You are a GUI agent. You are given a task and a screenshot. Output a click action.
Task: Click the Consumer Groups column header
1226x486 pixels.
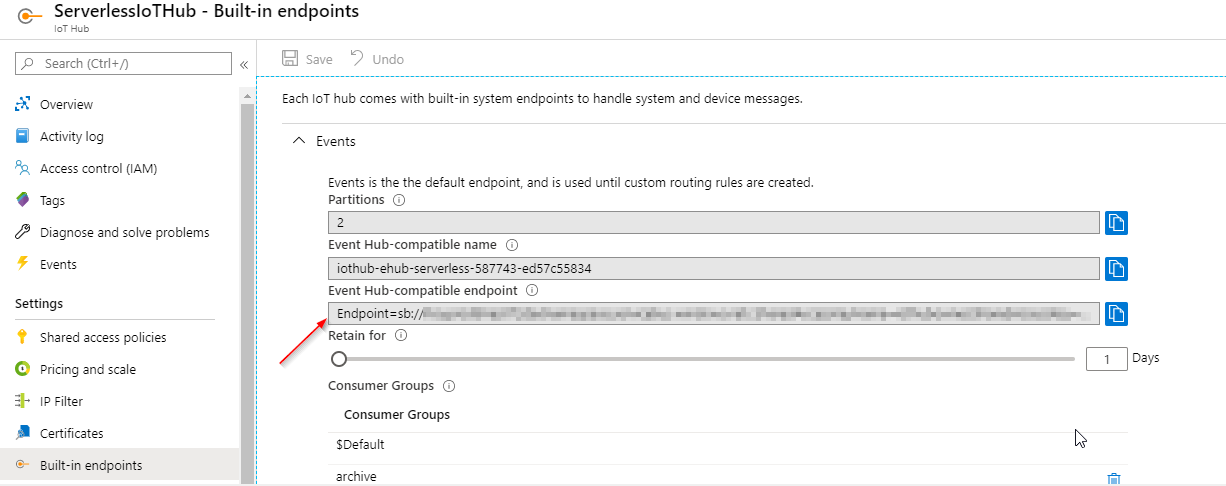397,414
